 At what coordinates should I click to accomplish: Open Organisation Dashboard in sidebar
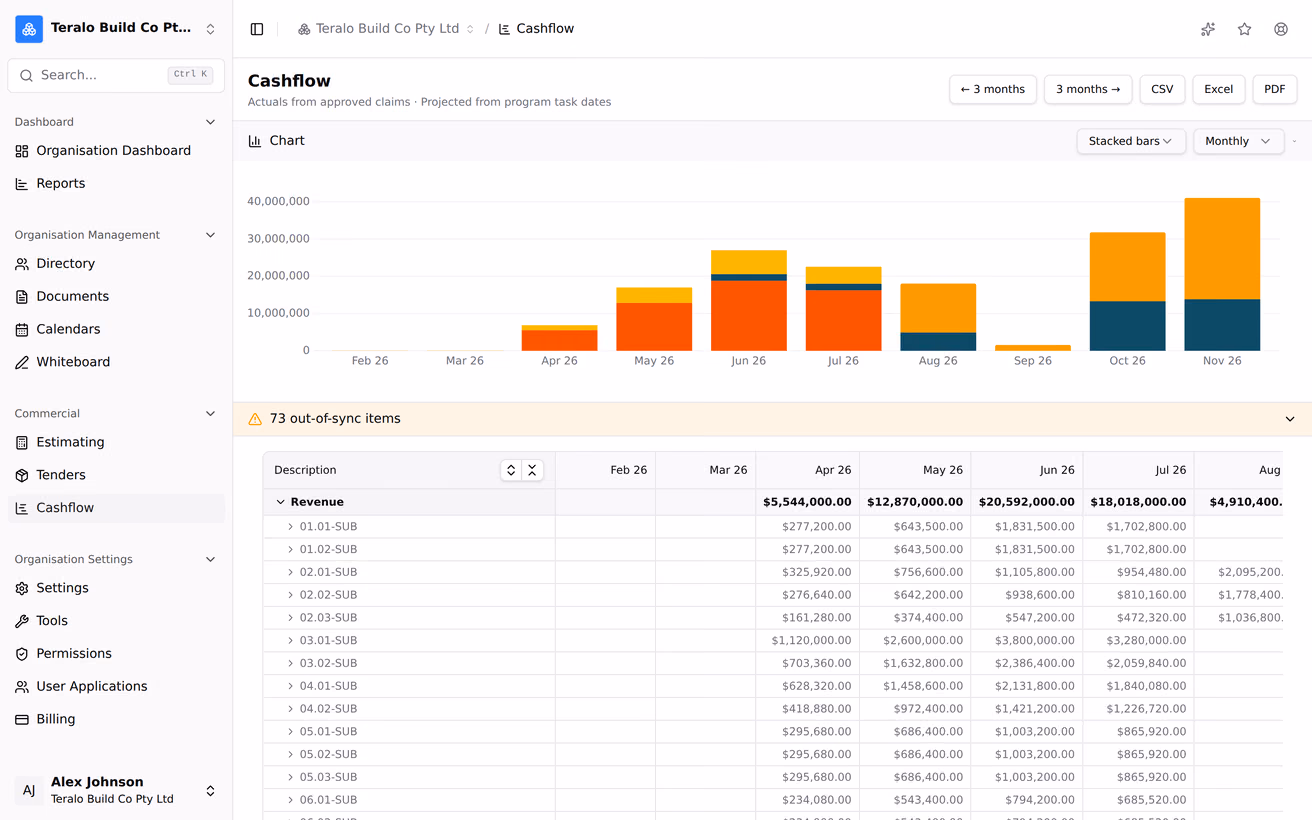(x=116, y=151)
